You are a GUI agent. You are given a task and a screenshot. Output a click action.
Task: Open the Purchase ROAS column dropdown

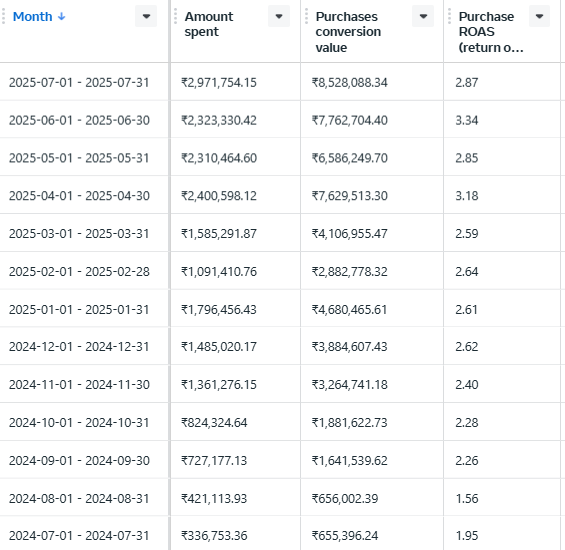[x=539, y=16]
